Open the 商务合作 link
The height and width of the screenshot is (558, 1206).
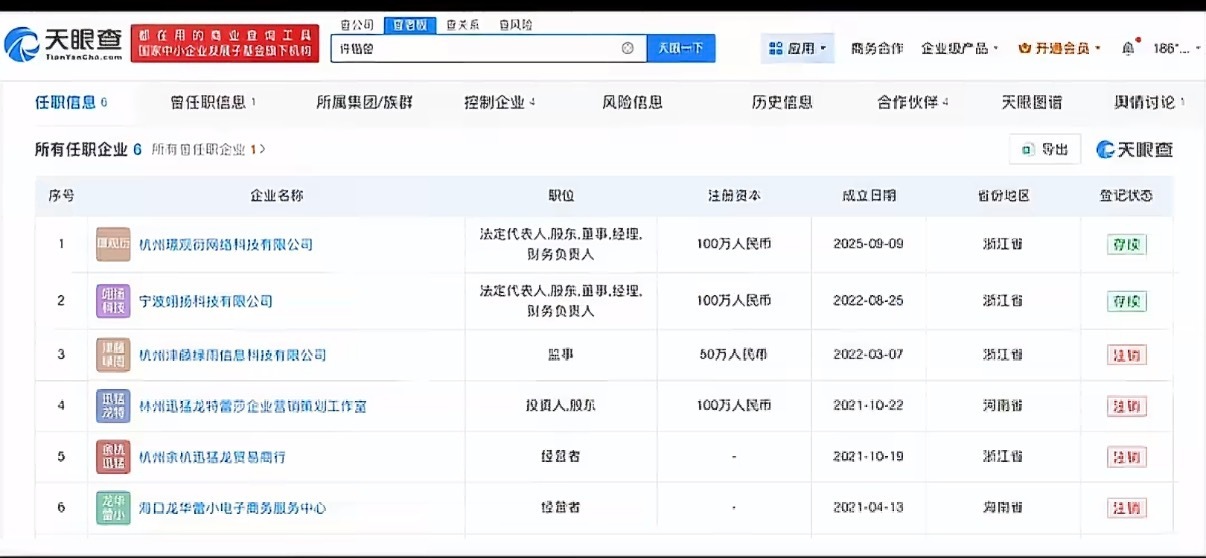pos(877,48)
